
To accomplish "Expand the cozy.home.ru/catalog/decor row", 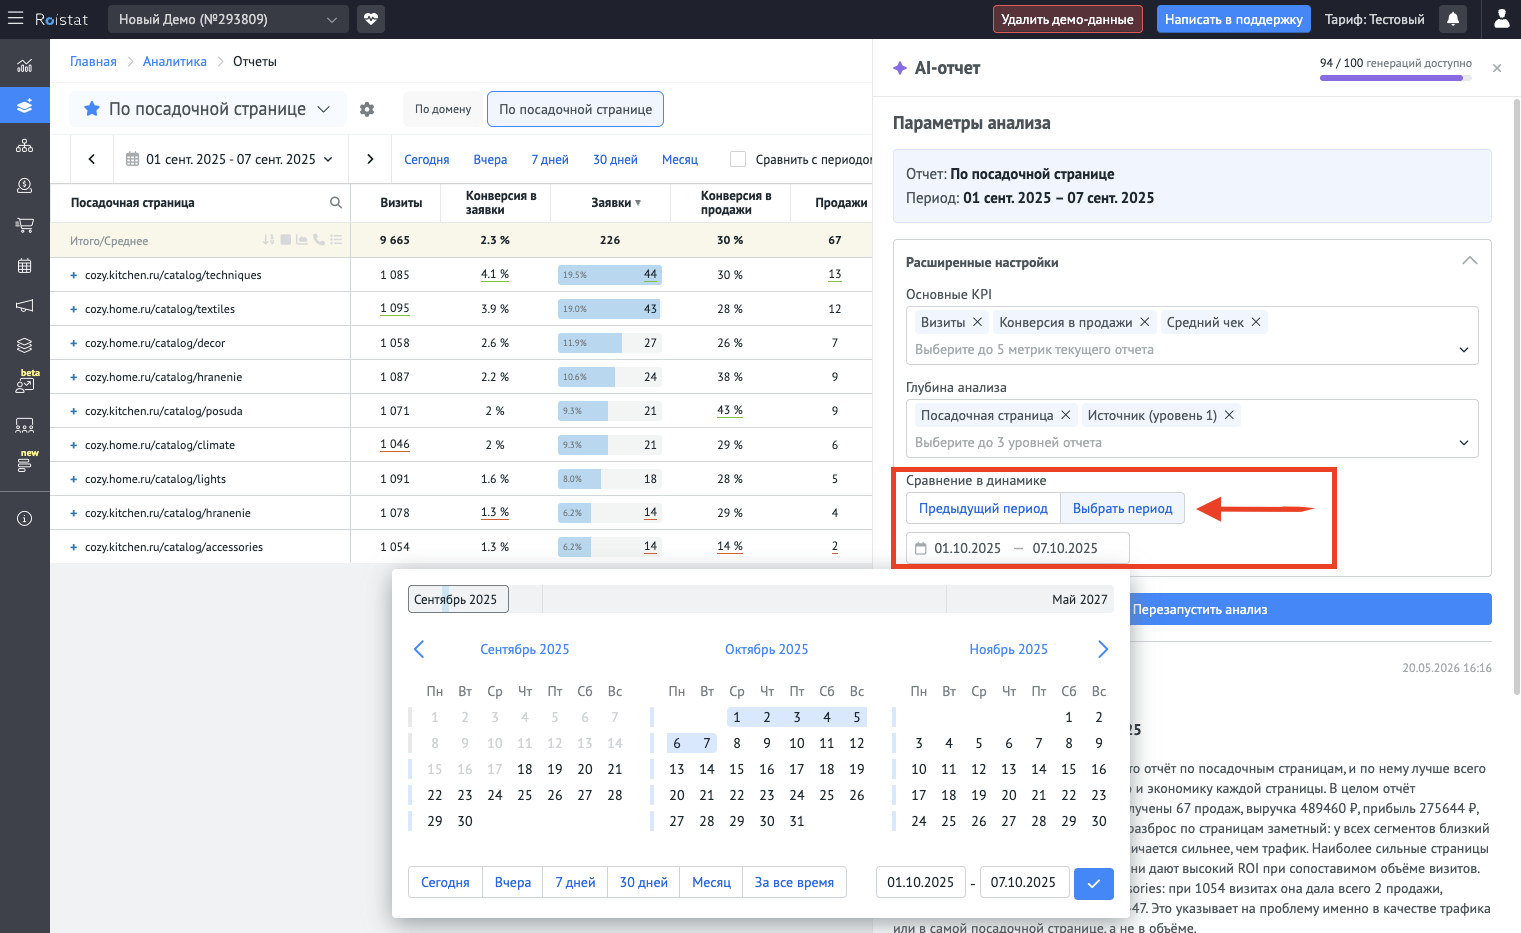I will 73,343.
